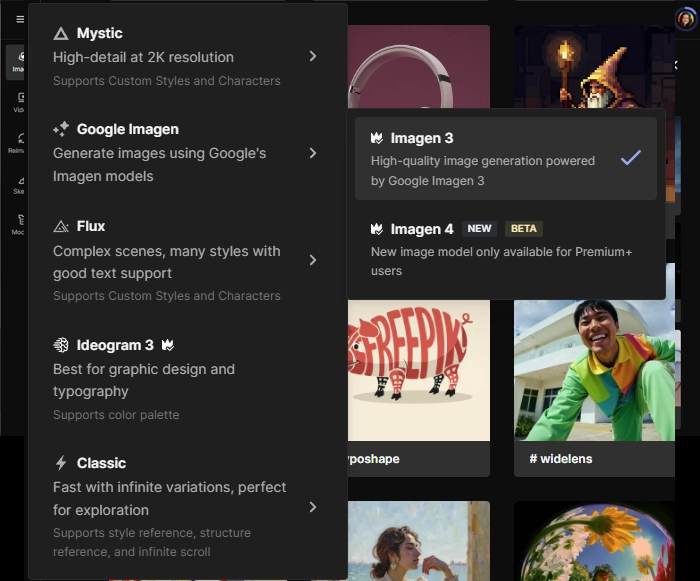Click the # widelens tag label
The height and width of the screenshot is (581, 700).
pos(561,459)
